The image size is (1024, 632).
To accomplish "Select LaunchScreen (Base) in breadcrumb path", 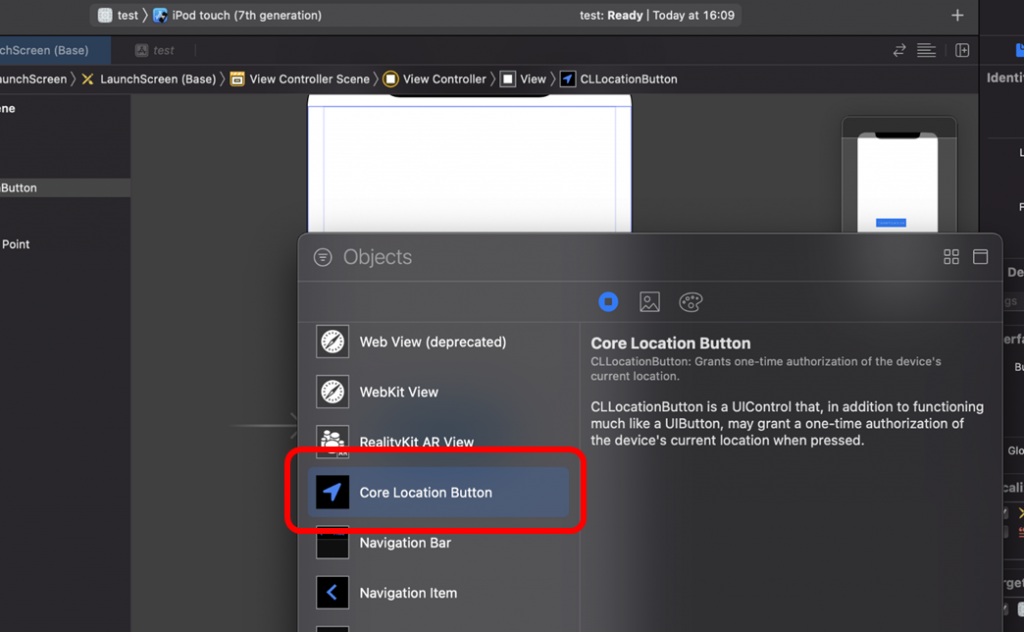I will pos(150,79).
